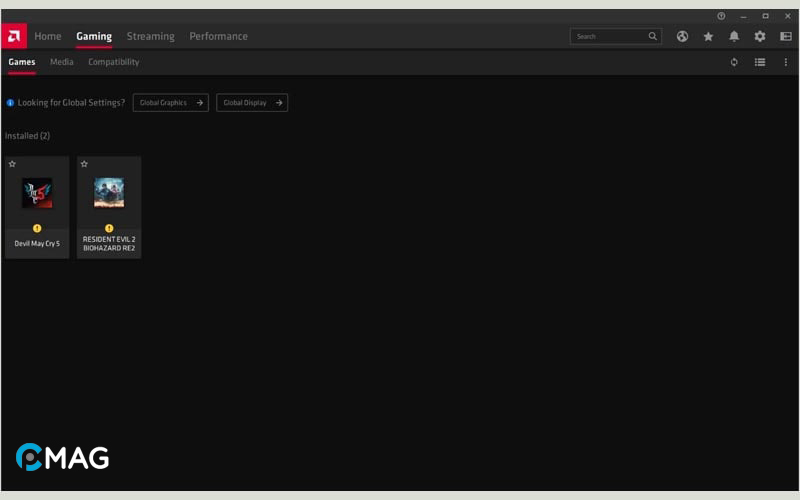
Task: Click the Global Graphics button
Action: click(170, 103)
